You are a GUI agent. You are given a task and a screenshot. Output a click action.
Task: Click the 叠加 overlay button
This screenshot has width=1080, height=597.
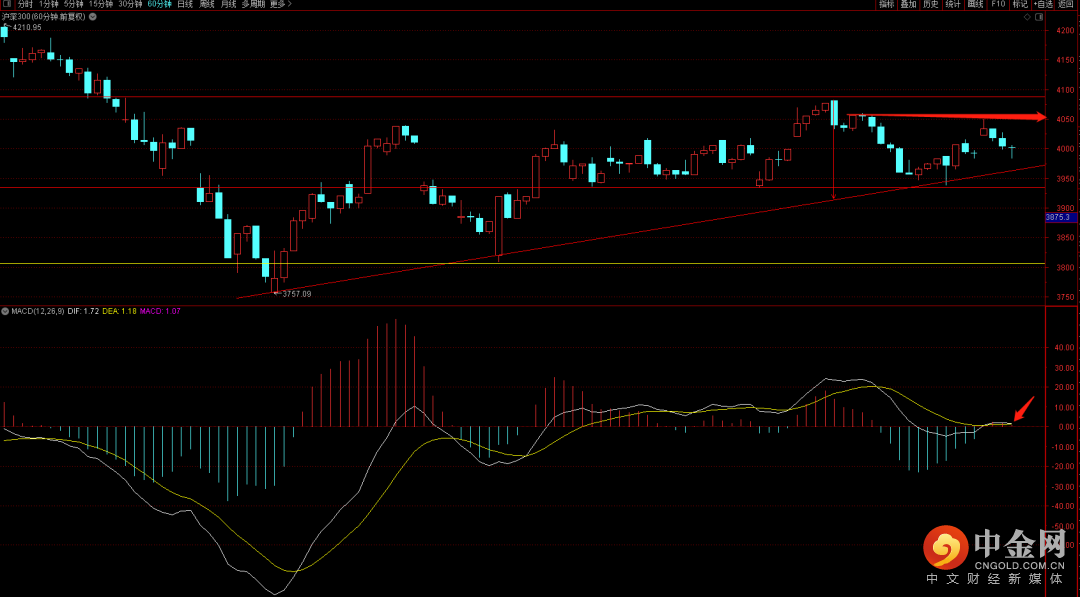coord(908,4)
